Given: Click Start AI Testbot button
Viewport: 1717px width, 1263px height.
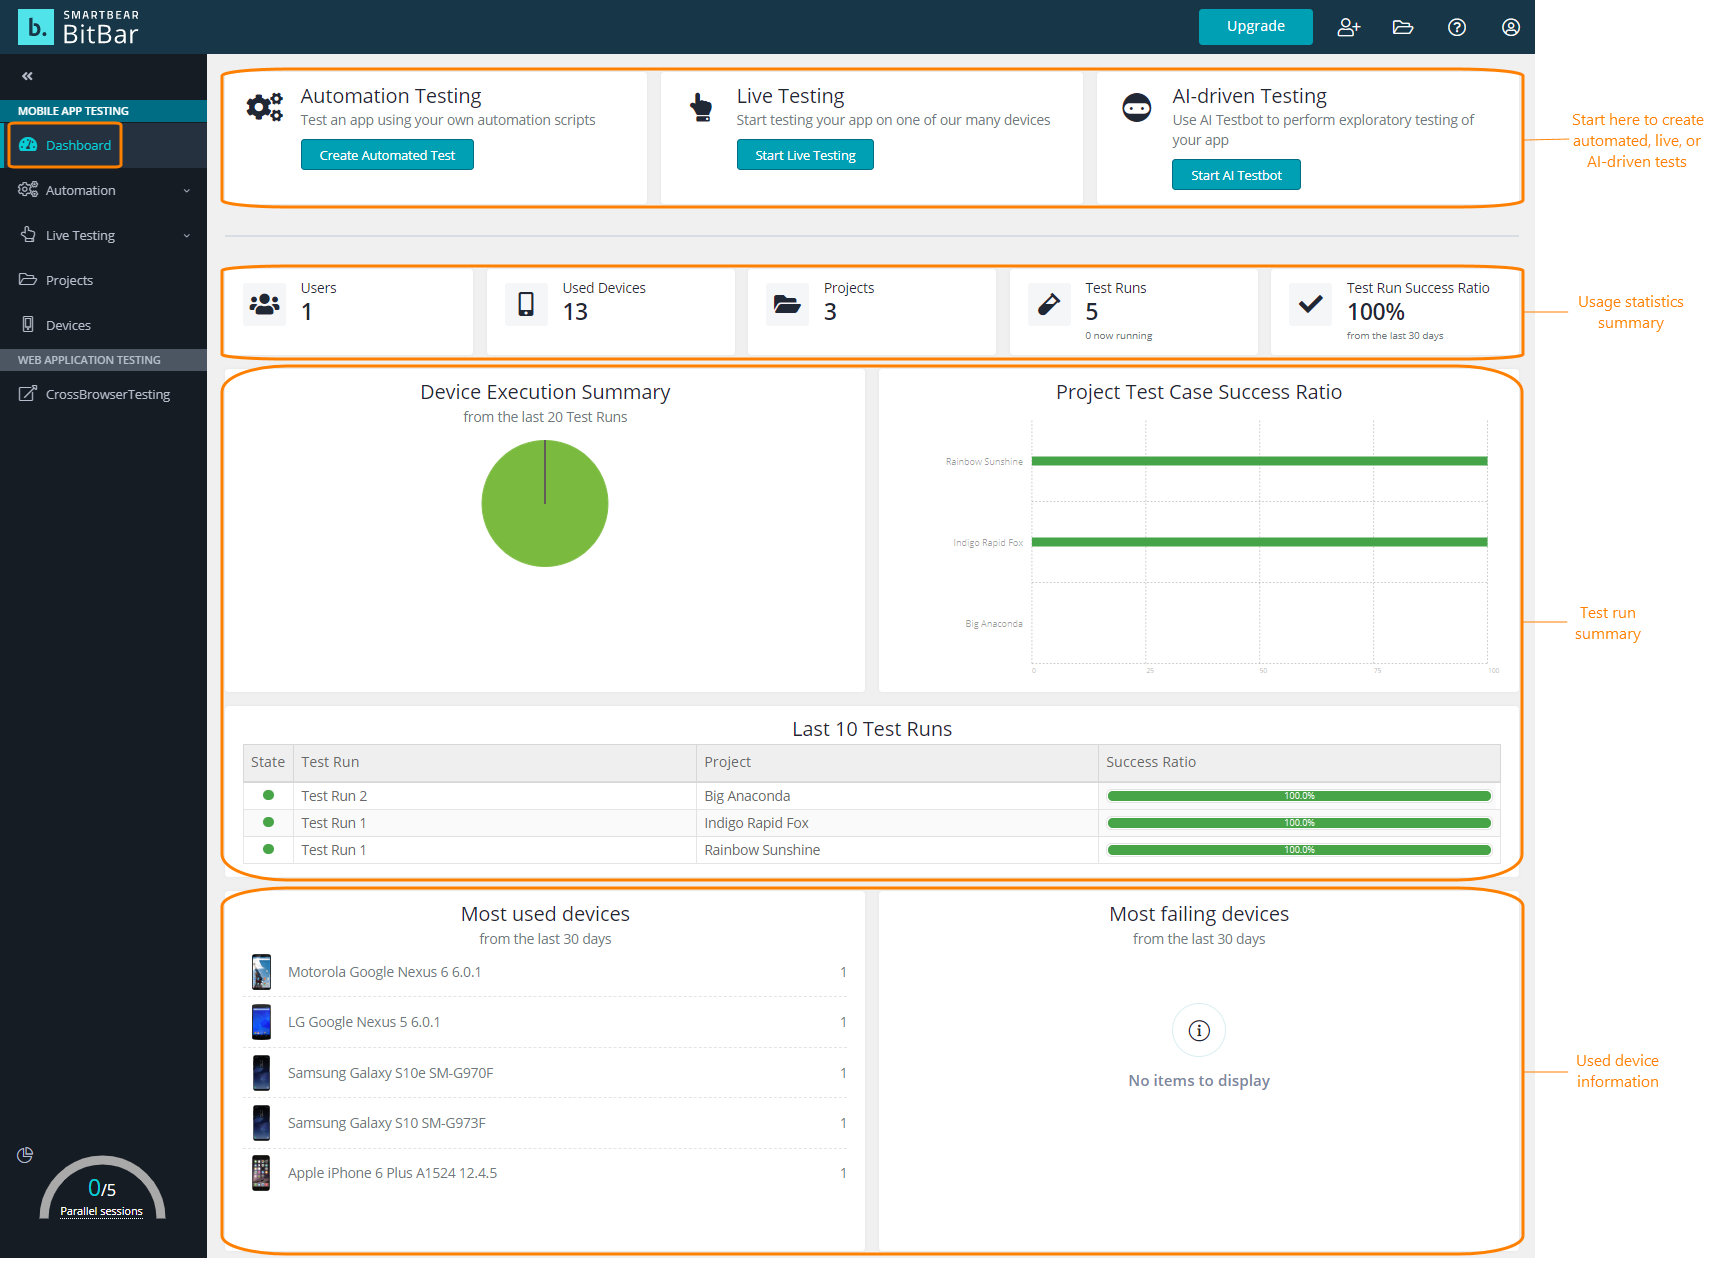Looking at the screenshot, I should tap(1236, 174).
